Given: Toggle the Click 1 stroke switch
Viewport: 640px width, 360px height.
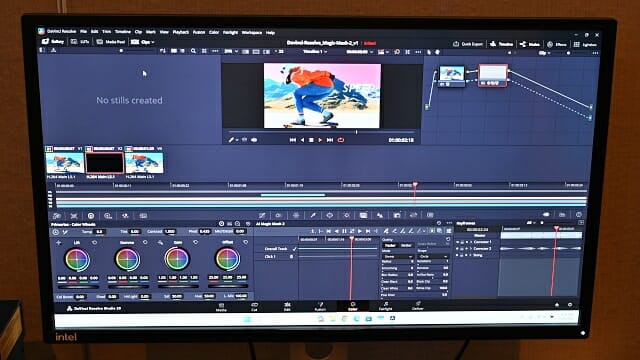Looking at the screenshot, I should (291, 257).
